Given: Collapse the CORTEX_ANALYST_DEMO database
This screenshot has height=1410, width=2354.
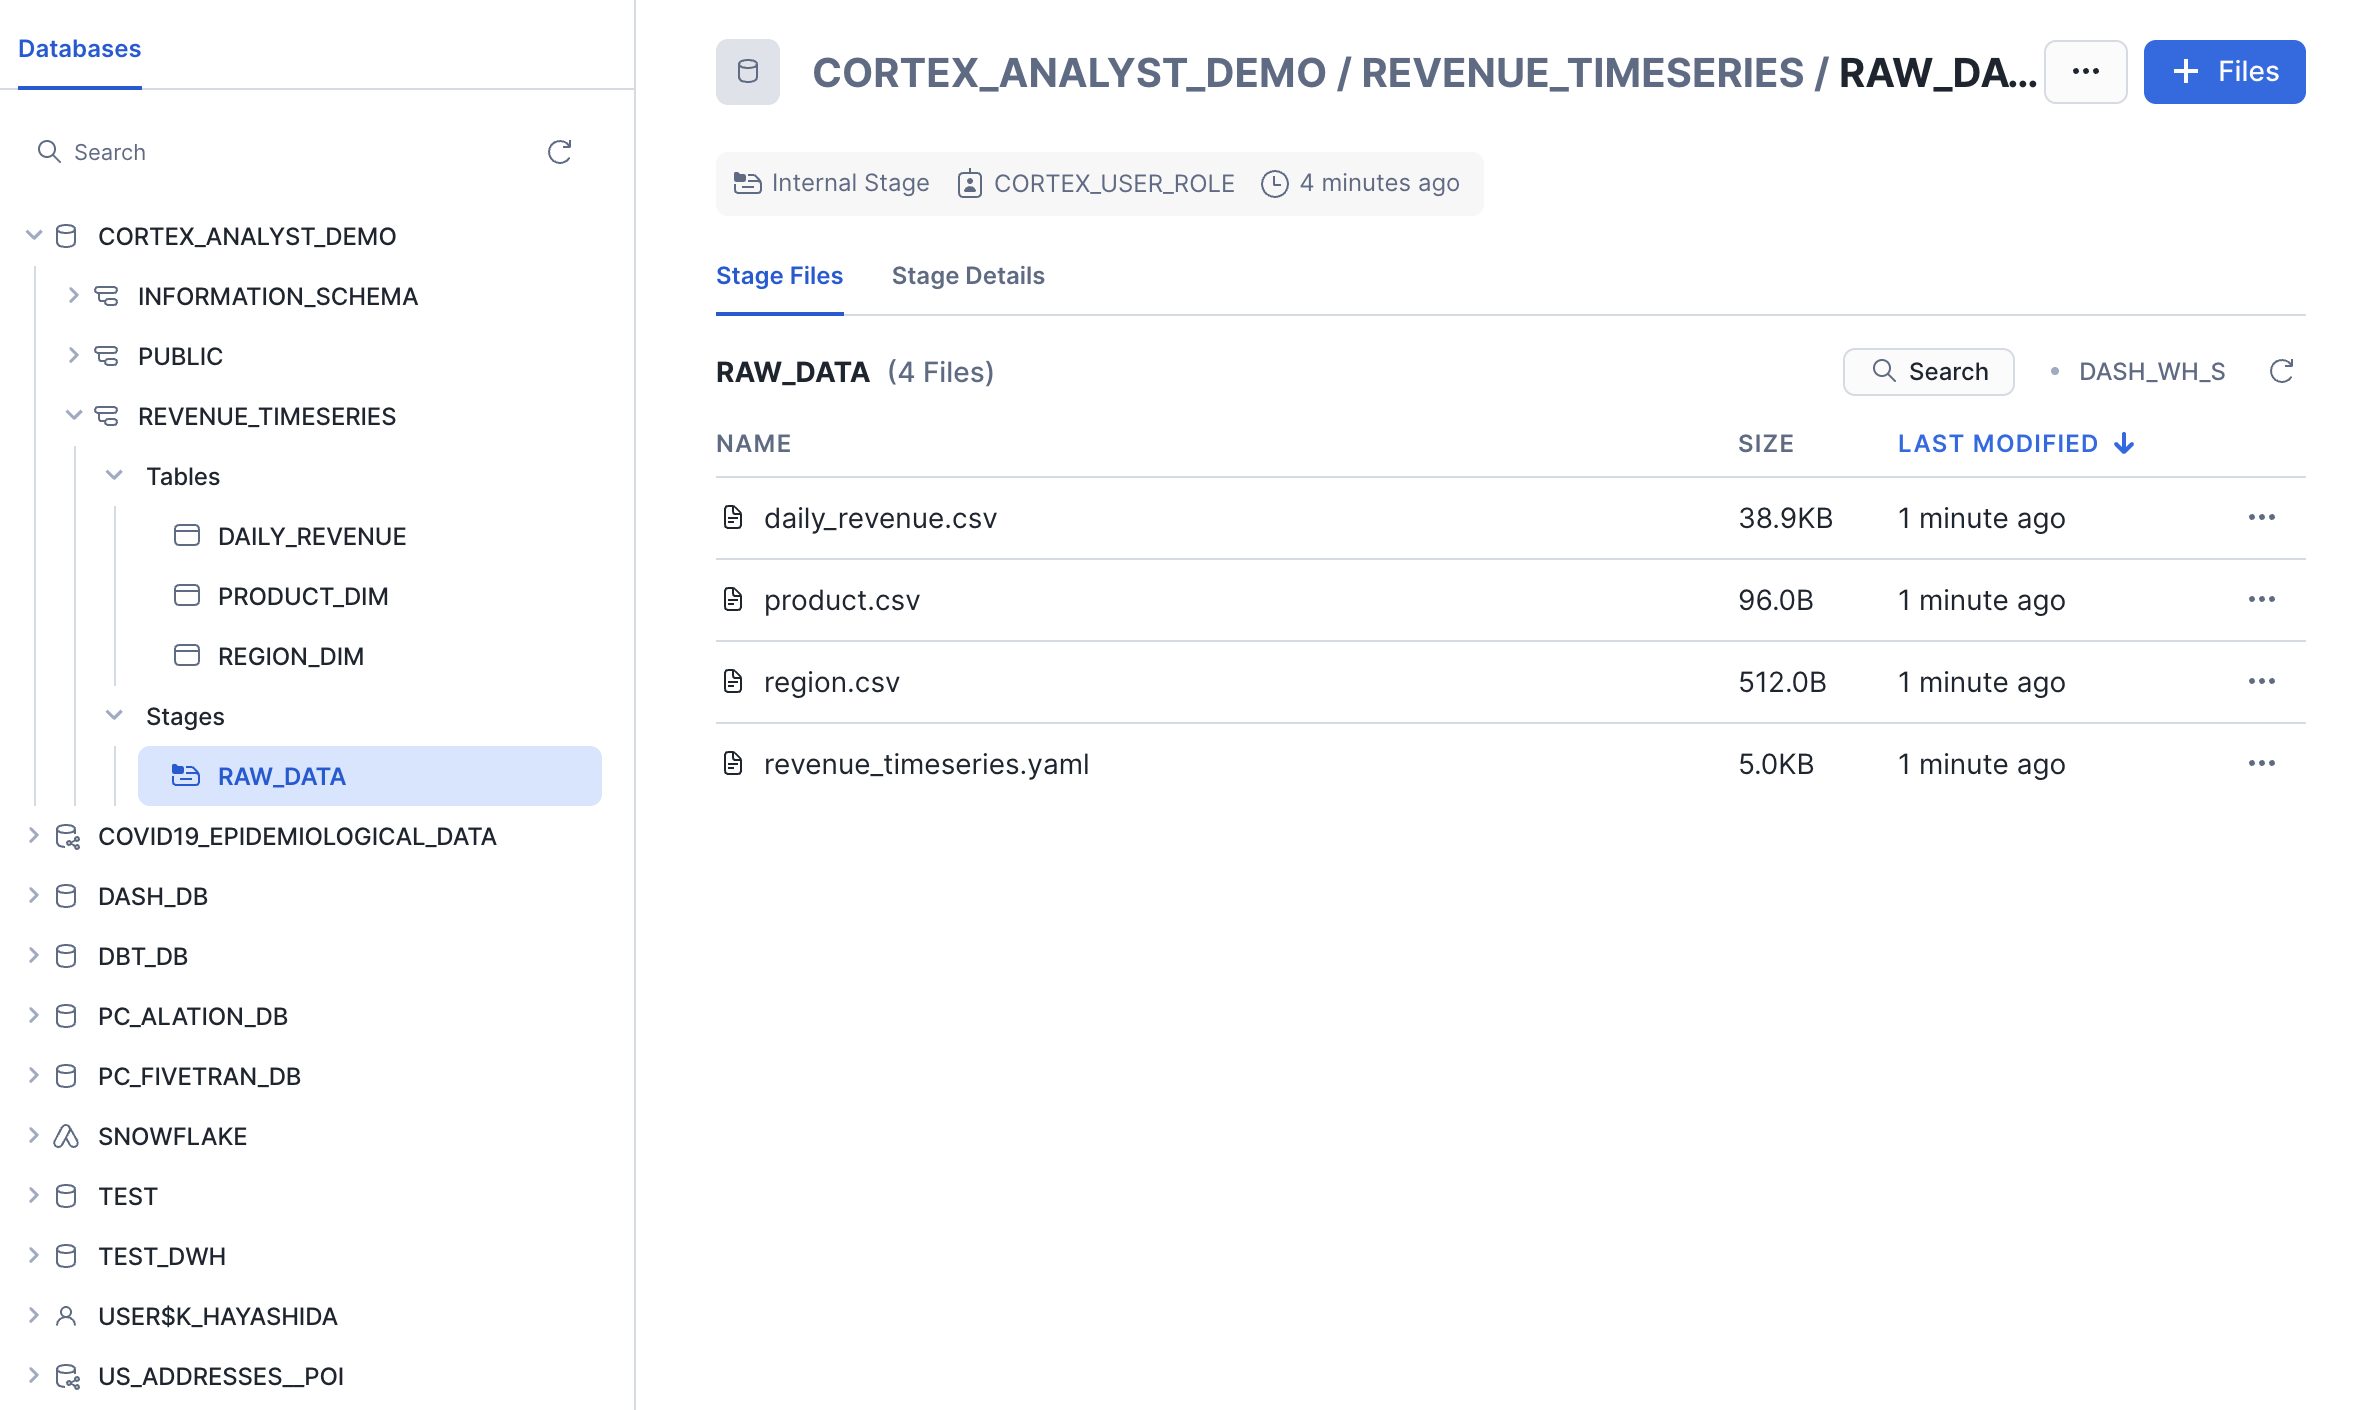Looking at the screenshot, I should [x=34, y=236].
